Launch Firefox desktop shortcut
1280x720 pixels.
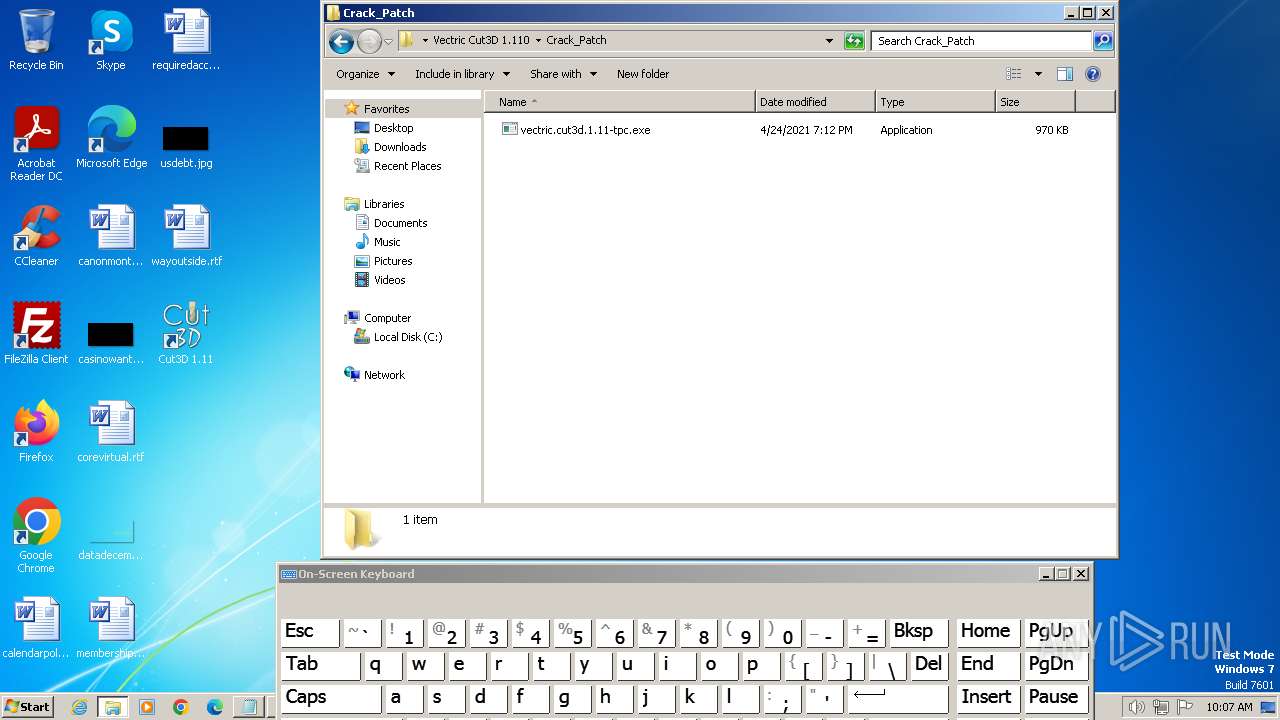click(x=36, y=432)
